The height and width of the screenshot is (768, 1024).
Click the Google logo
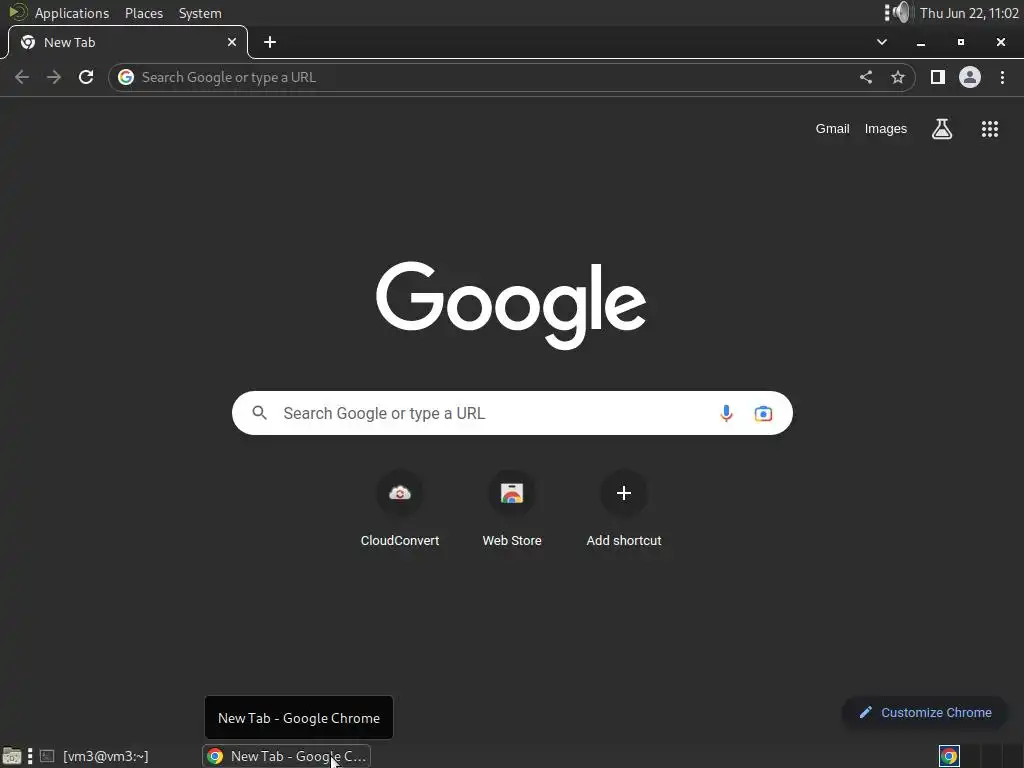pyautogui.click(x=511, y=305)
